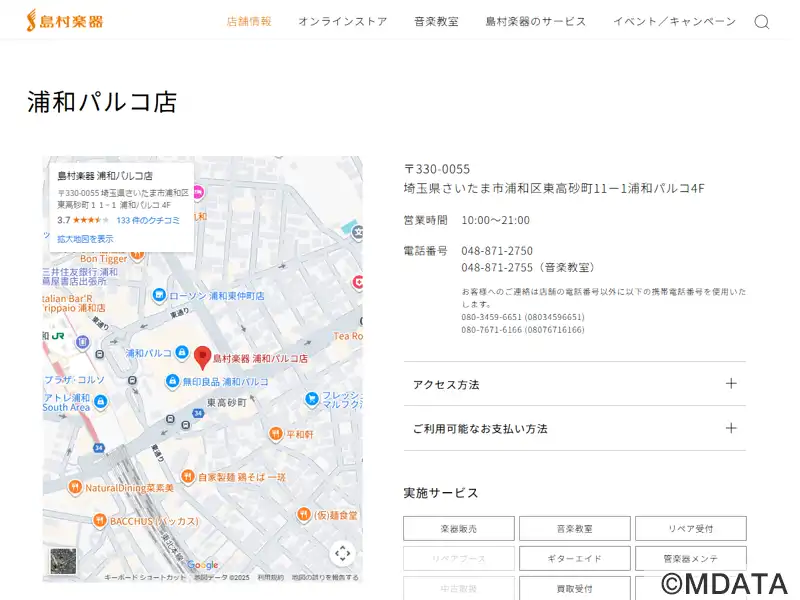Click the 楽器販売 service button
Image resolution: width=800 pixels, height=600 pixels.
click(459, 528)
